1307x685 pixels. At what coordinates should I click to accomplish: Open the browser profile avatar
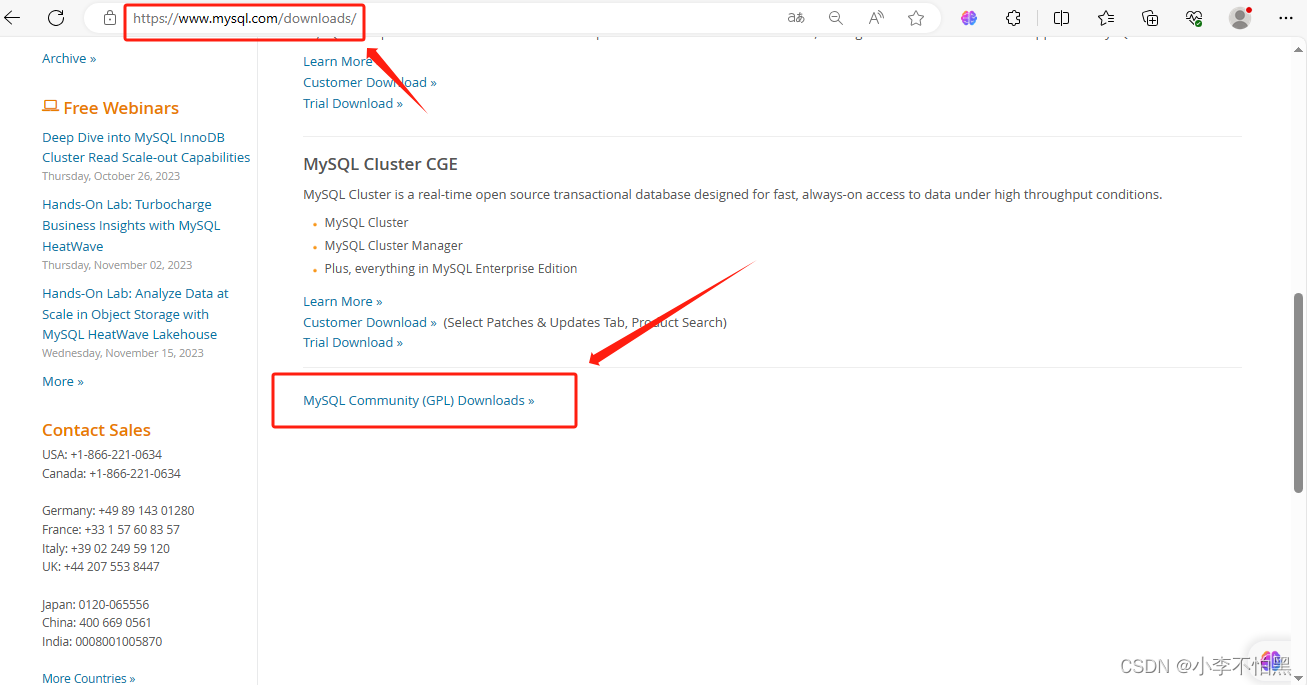click(x=1238, y=17)
